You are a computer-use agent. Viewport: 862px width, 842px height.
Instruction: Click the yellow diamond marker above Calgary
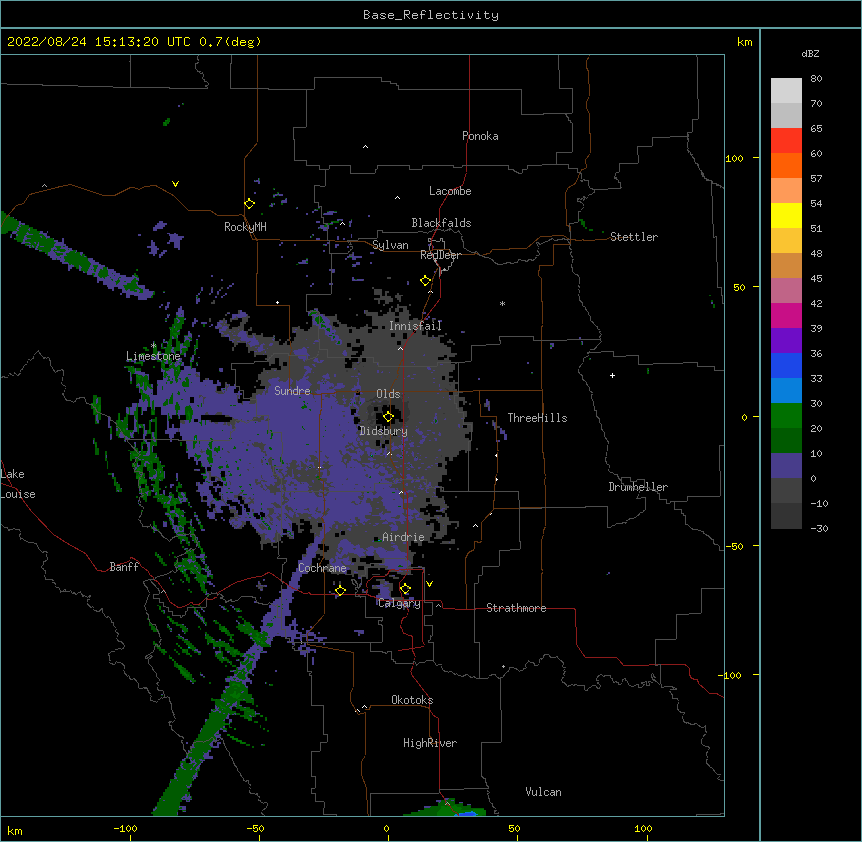pos(405,589)
